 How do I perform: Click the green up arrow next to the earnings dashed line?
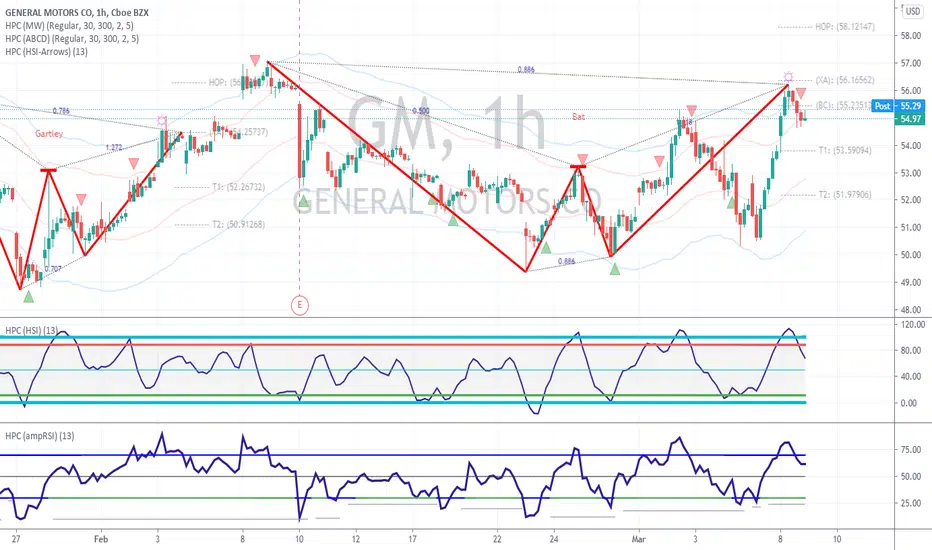tap(304, 202)
